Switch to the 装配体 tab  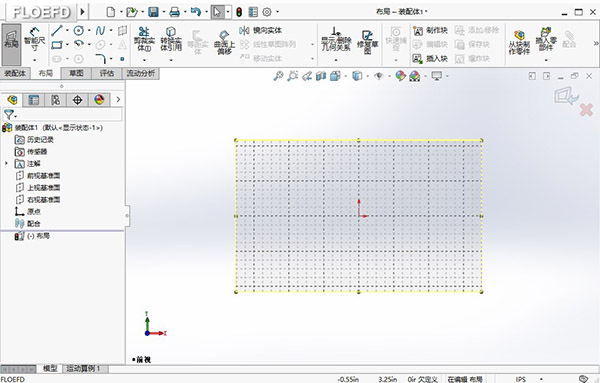pyautogui.click(x=15, y=73)
